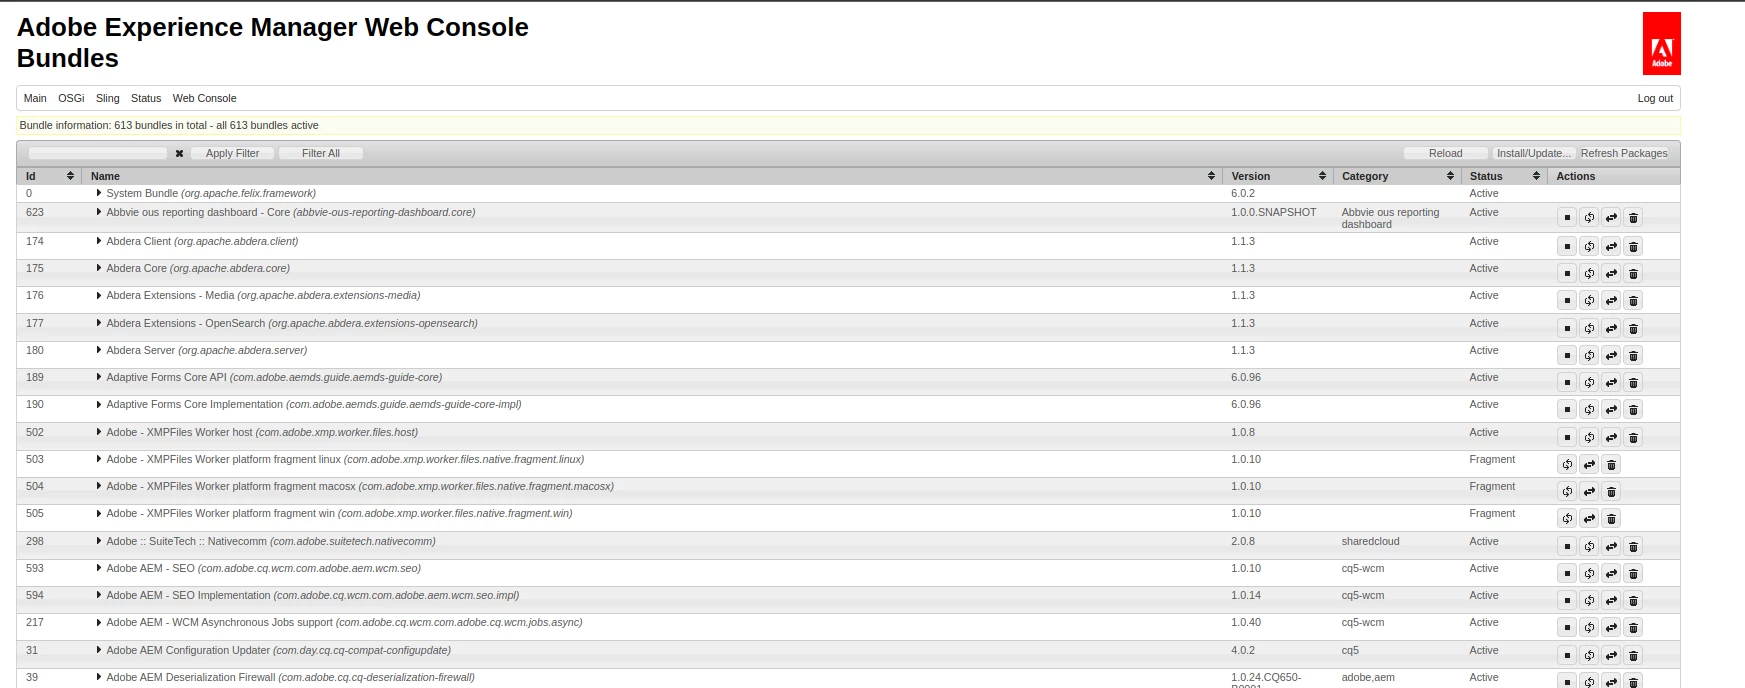Open the Web Console menu

(x=204, y=98)
